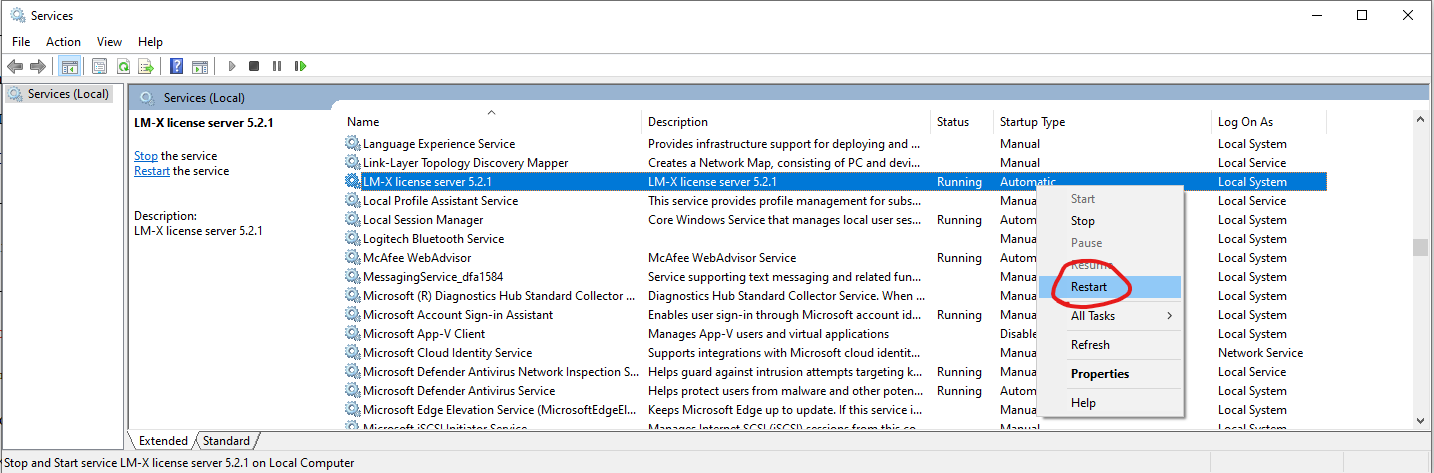Select the Link-Layer Topology Discovery Mapper service
Image resolution: width=1434 pixels, height=473 pixels.
465,163
